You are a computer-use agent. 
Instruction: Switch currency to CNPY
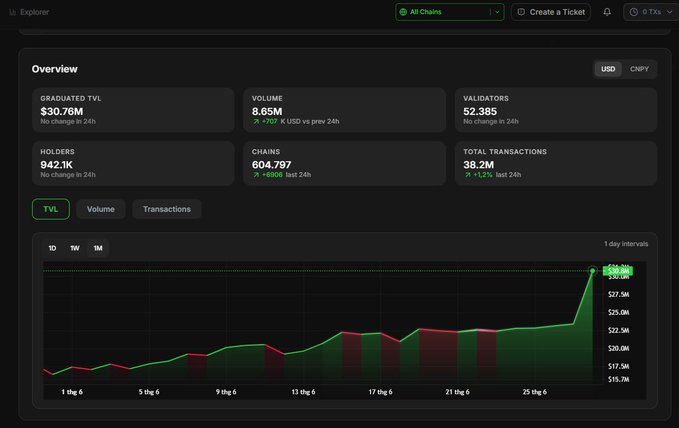[x=639, y=69]
